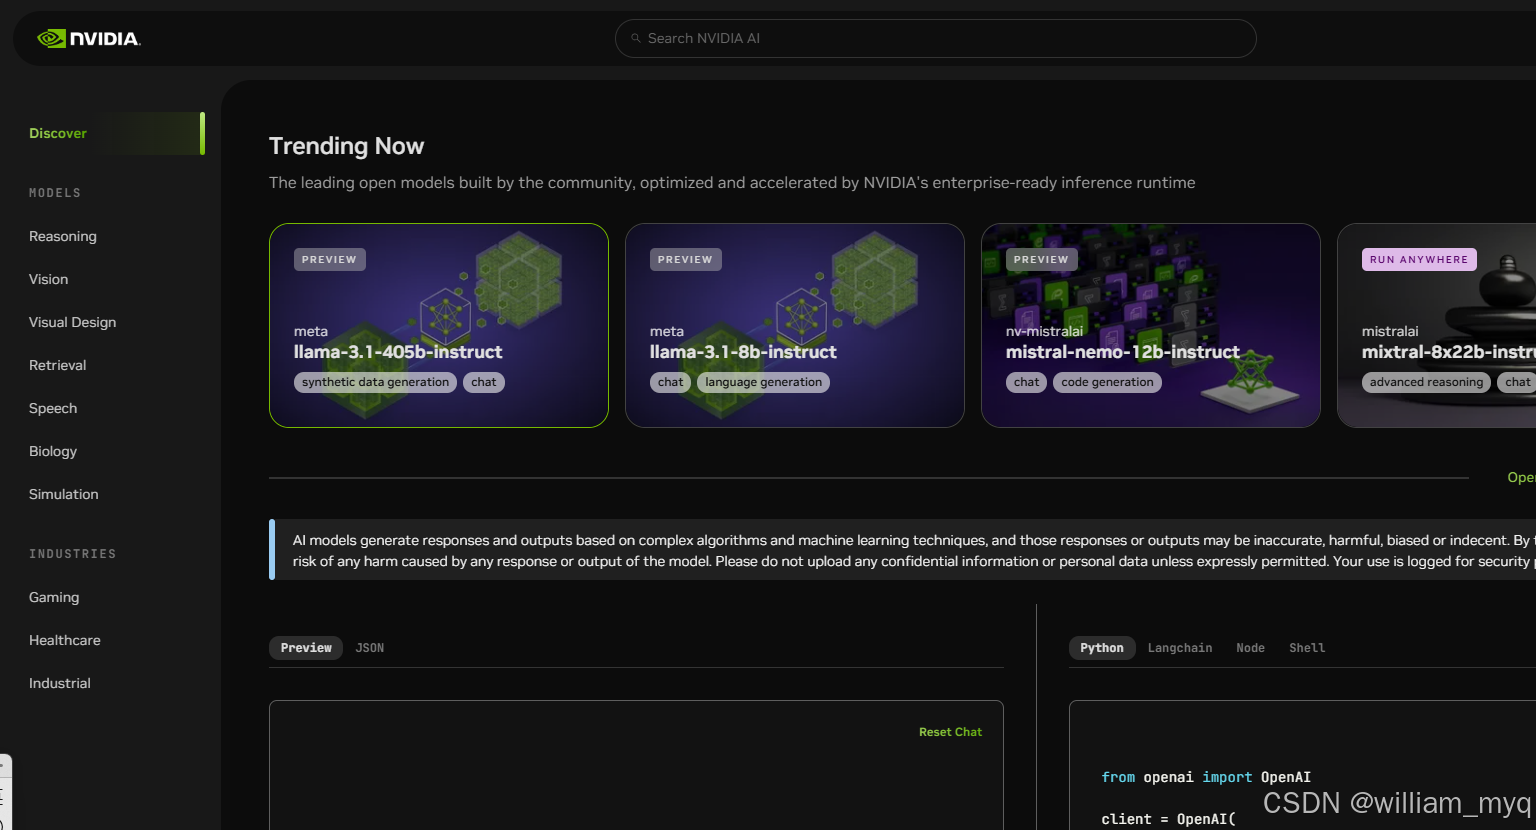Click the advanced reasoning tag
The image size is (1536, 830).
pos(1427,382)
